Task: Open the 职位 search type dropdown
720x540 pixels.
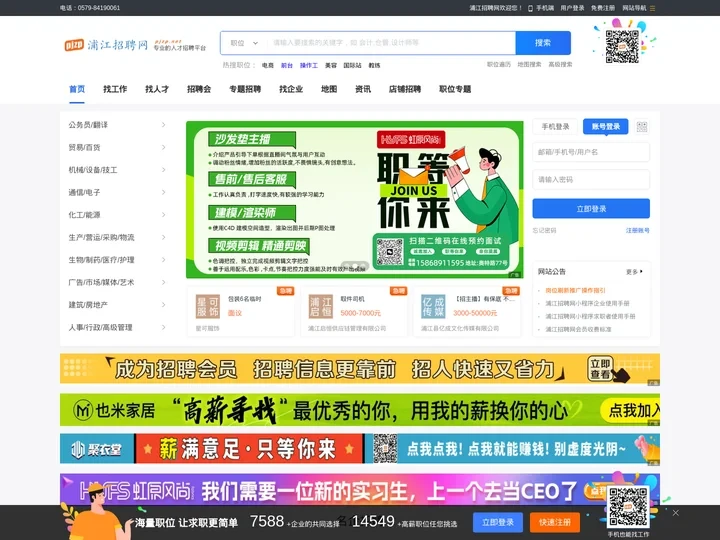Action: (244, 43)
